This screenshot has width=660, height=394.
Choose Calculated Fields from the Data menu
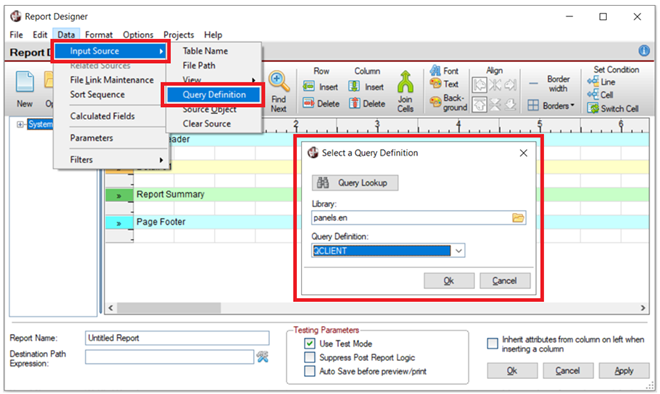(102, 116)
